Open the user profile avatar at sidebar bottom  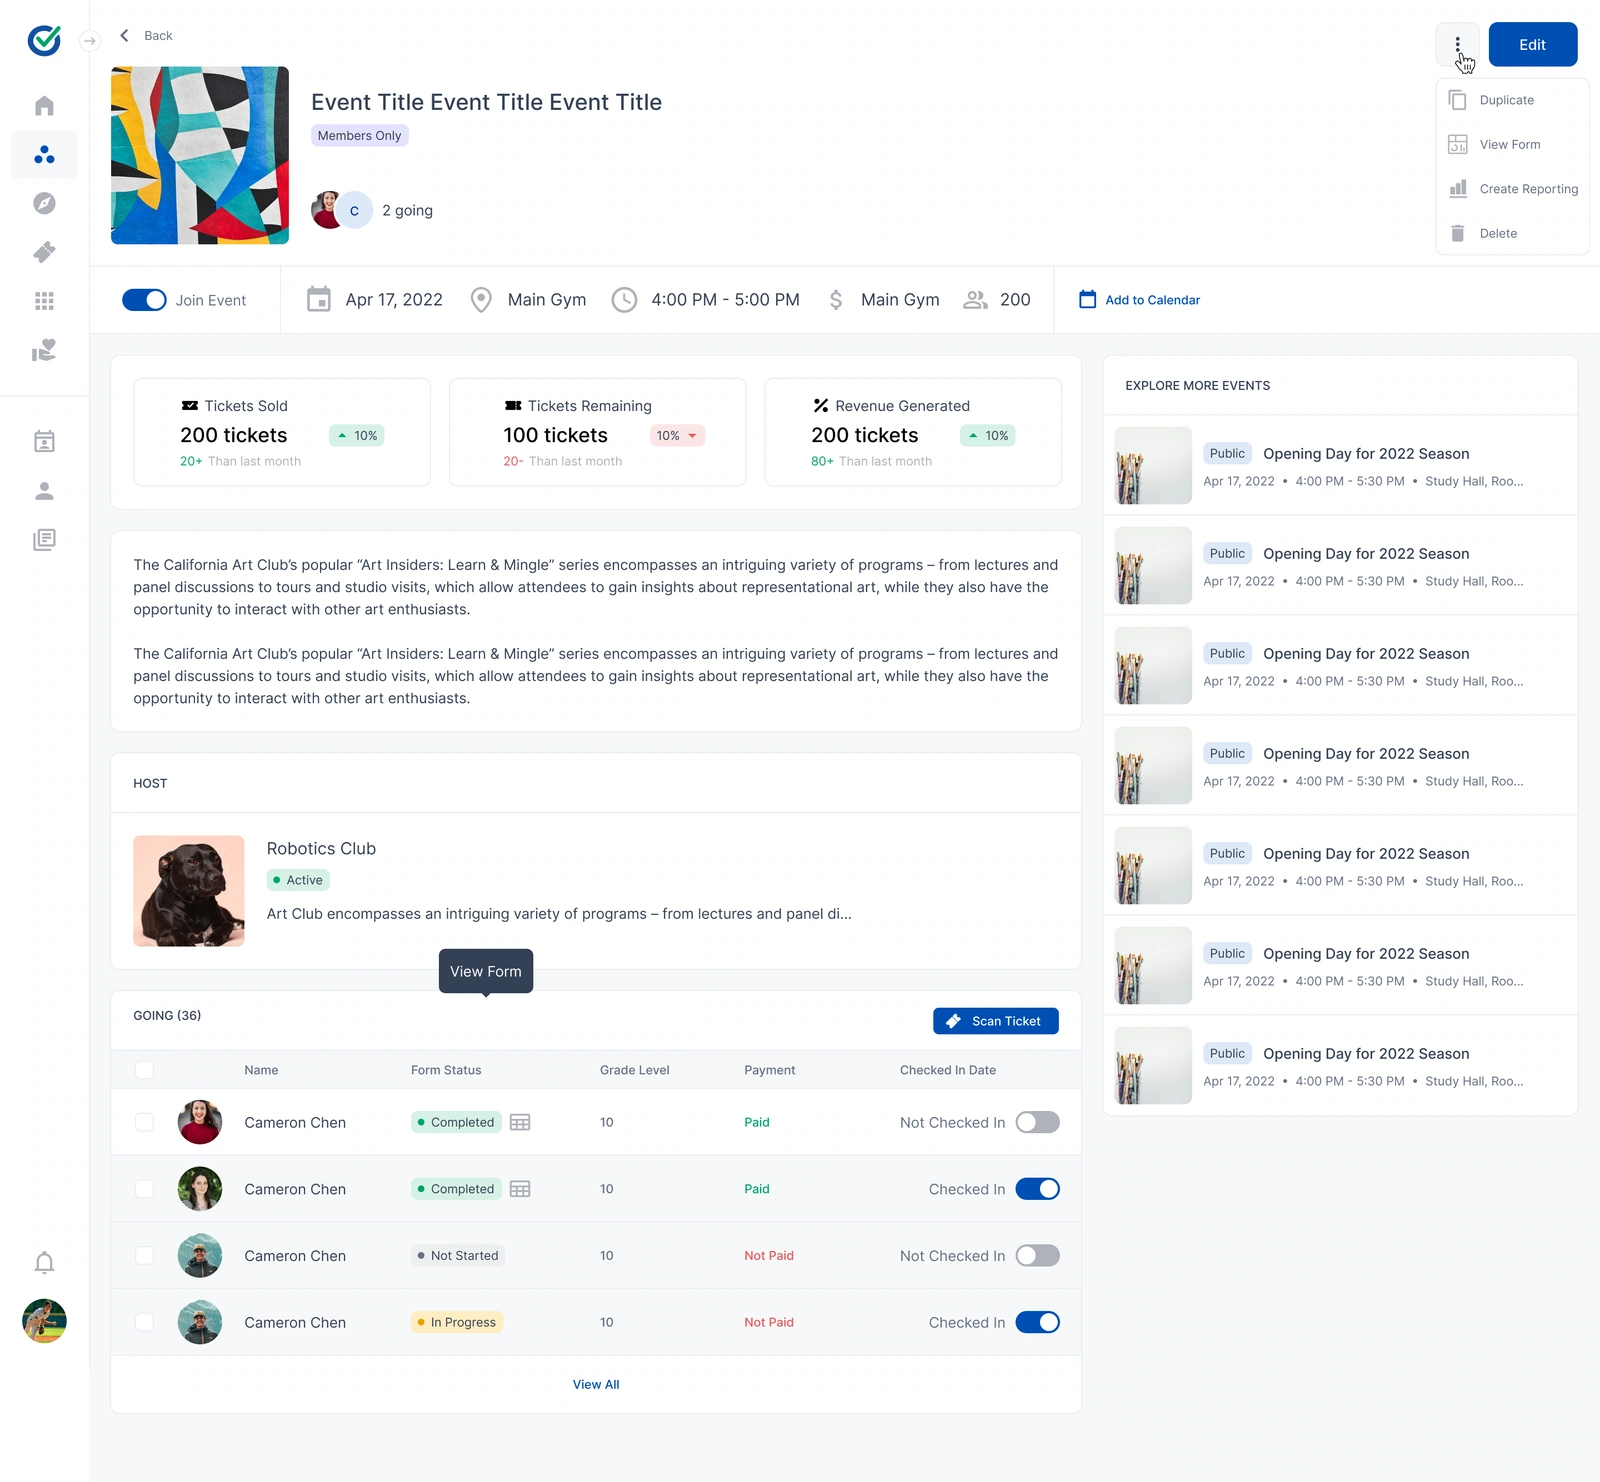coord(44,1321)
